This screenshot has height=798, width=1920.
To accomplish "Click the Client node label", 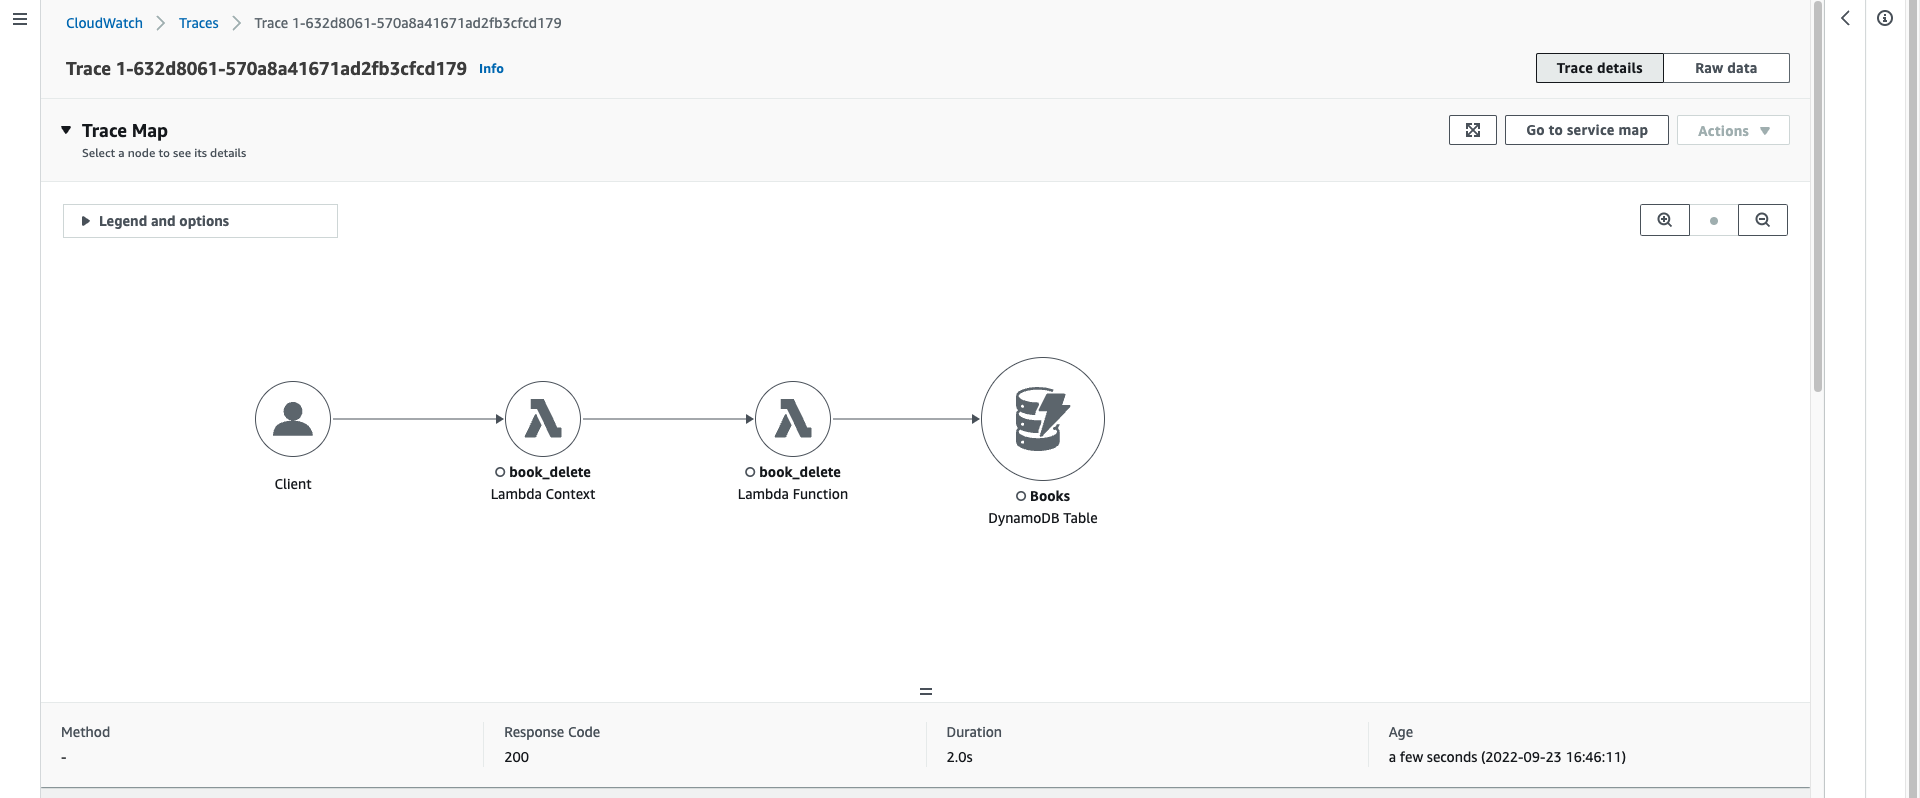I will click(293, 484).
